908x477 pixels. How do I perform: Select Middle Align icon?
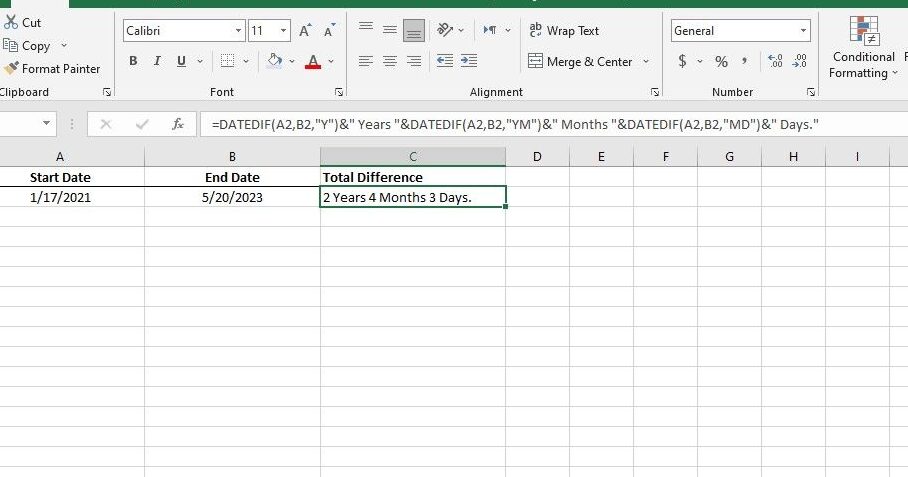[390, 29]
